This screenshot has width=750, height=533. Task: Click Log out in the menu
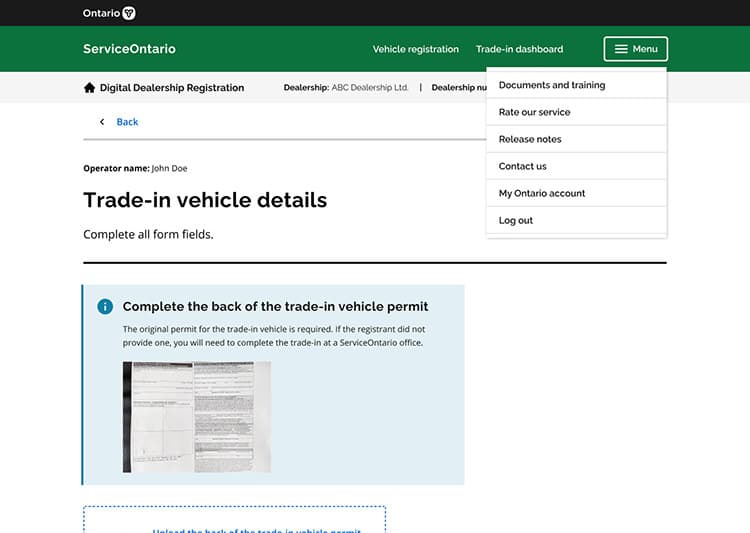coord(516,220)
